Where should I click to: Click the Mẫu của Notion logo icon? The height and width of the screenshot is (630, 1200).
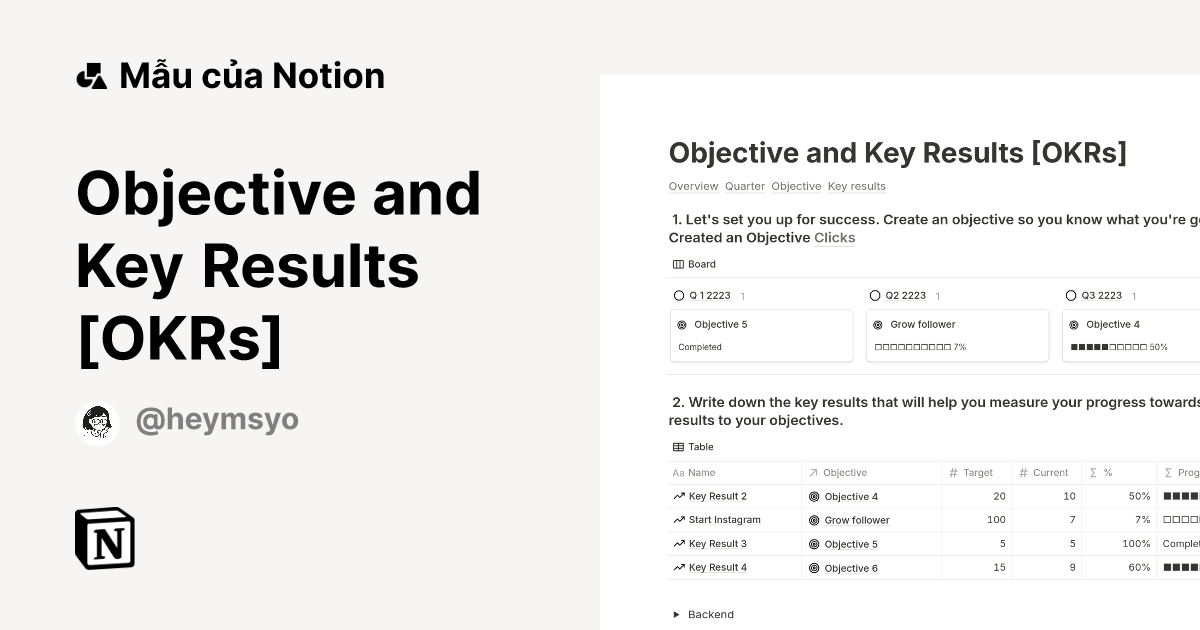(93, 74)
